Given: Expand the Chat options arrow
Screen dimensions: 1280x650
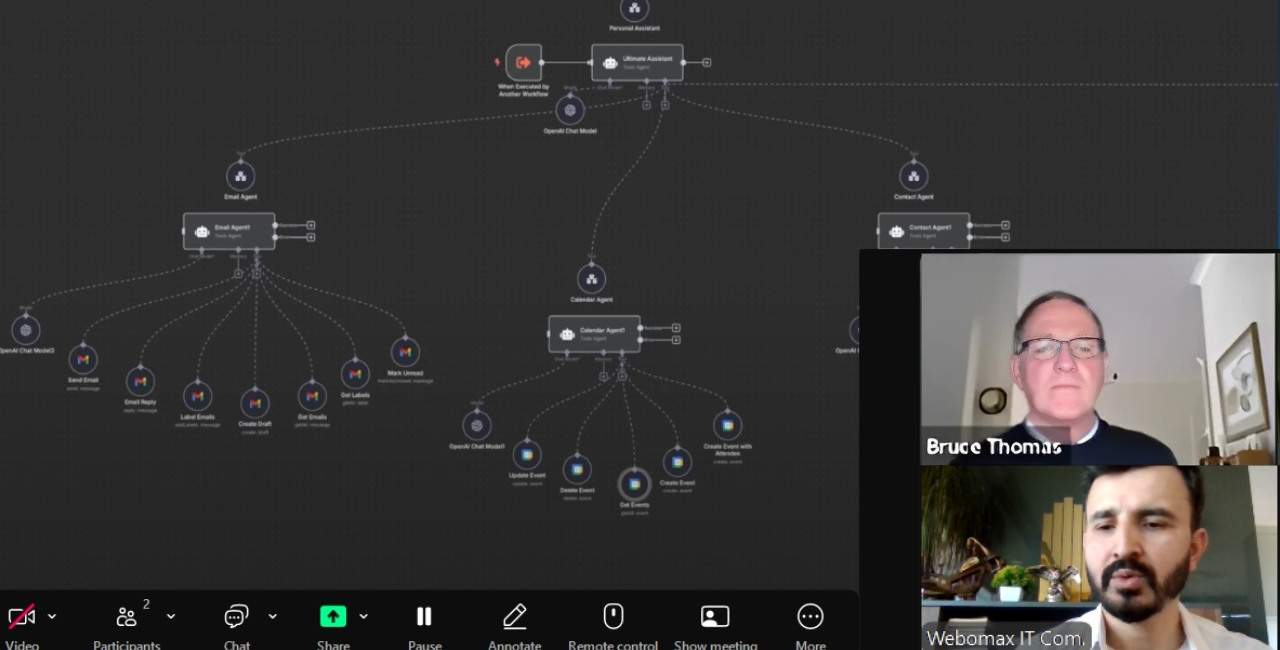Looking at the screenshot, I should coord(272,617).
